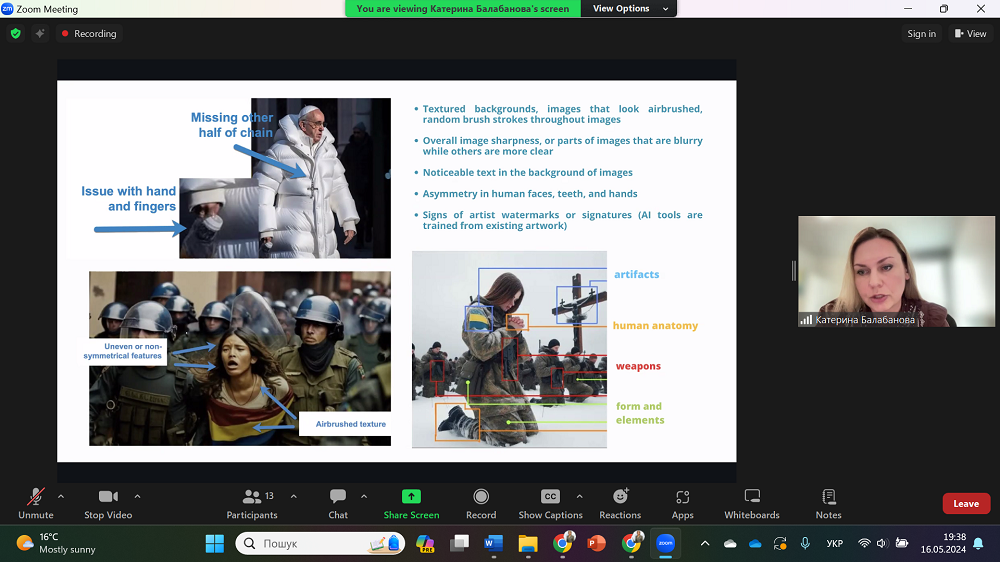Click the Sign in link
The width and height of the screenshot is (1000, 562).
[x=921, y=34]
